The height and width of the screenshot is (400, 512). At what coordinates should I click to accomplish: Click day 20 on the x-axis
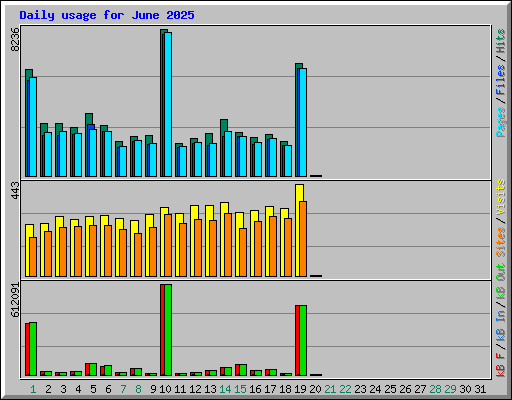[x=315, y=389]
